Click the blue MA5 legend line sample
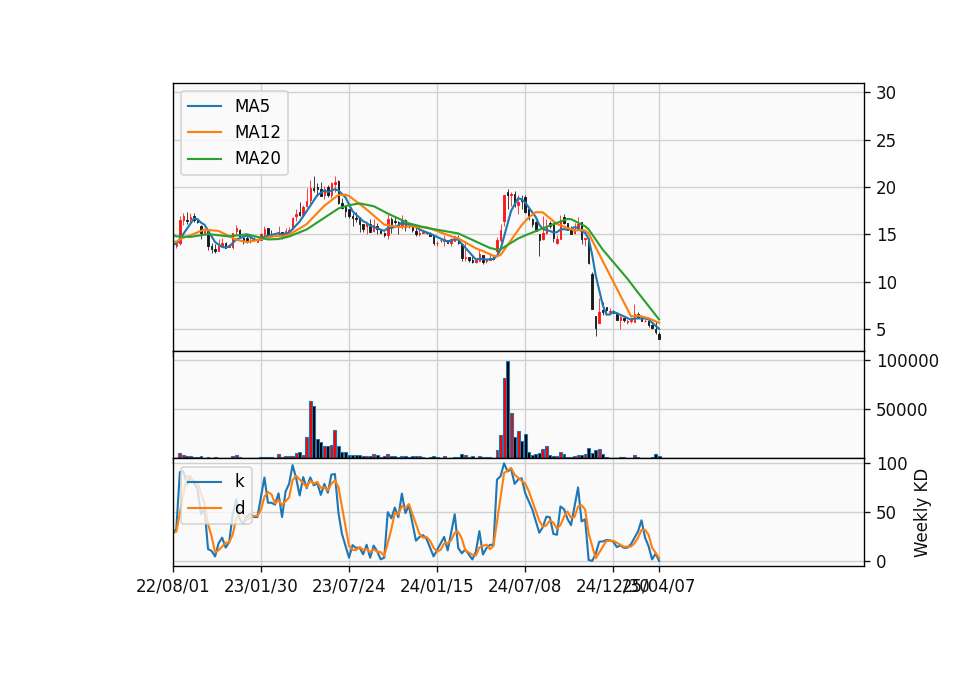The width and height of the screenshot is (960, 690). tap(204, 106)
